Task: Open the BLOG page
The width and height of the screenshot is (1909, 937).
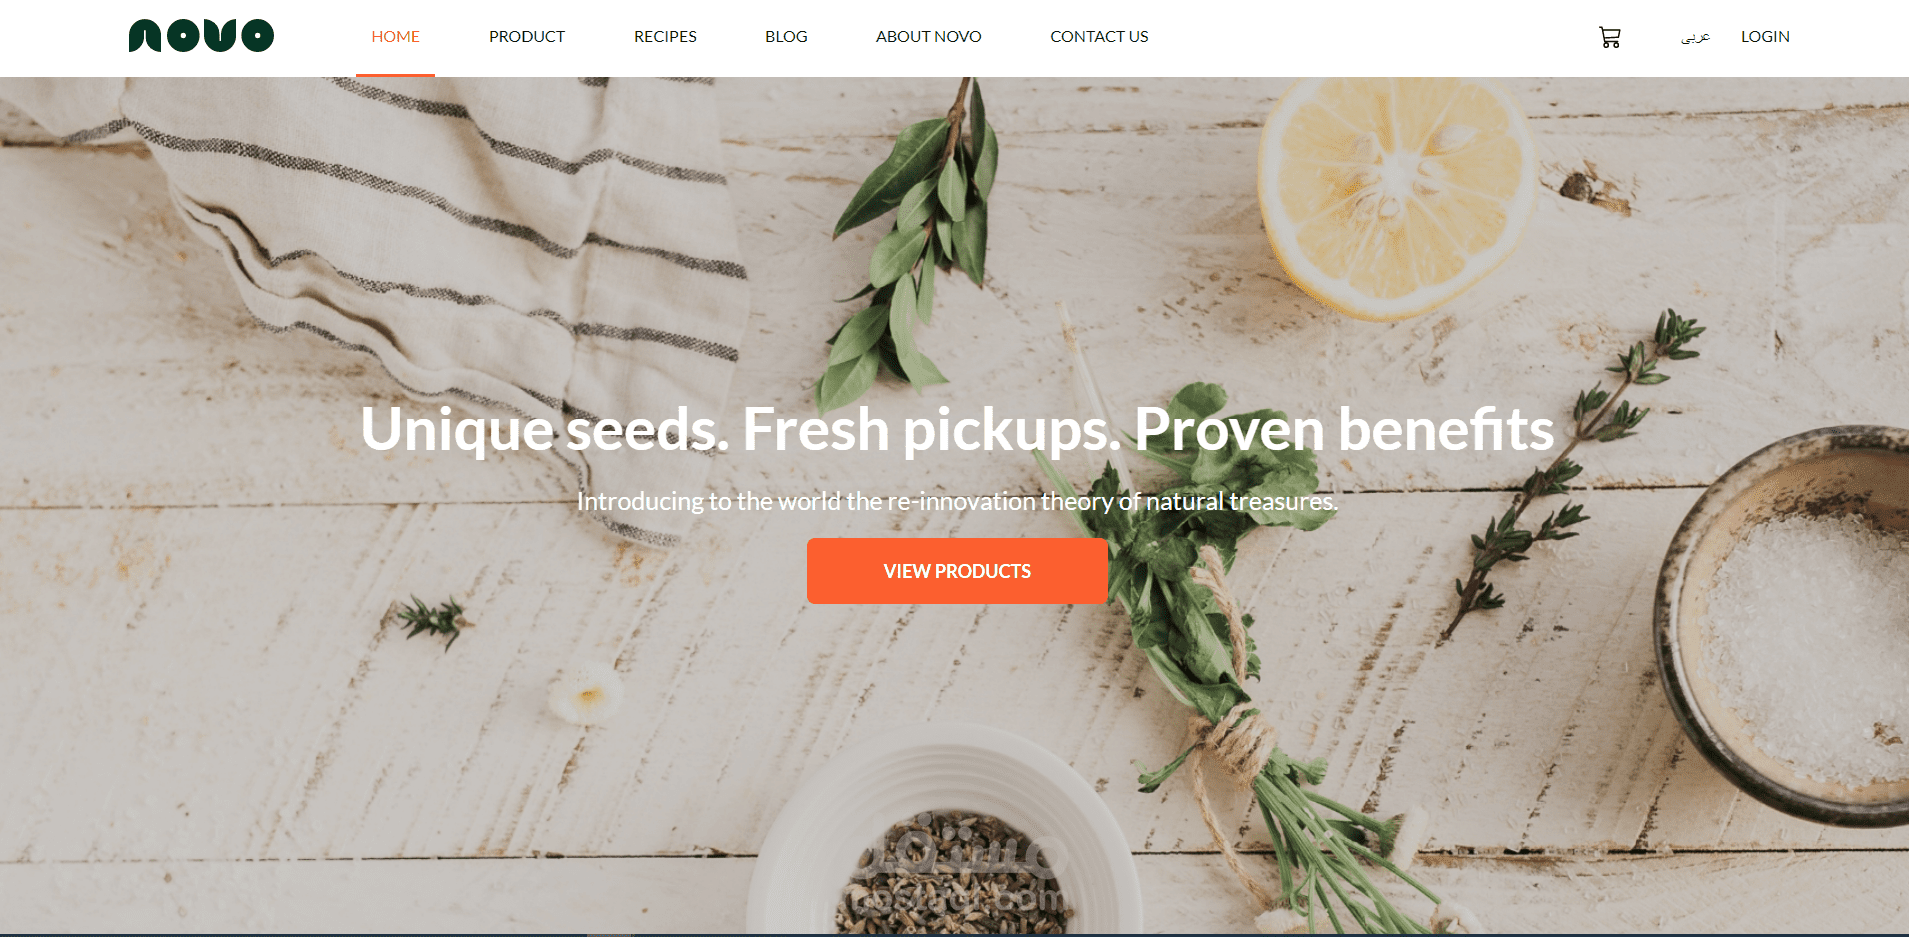Action: point(786,36)
